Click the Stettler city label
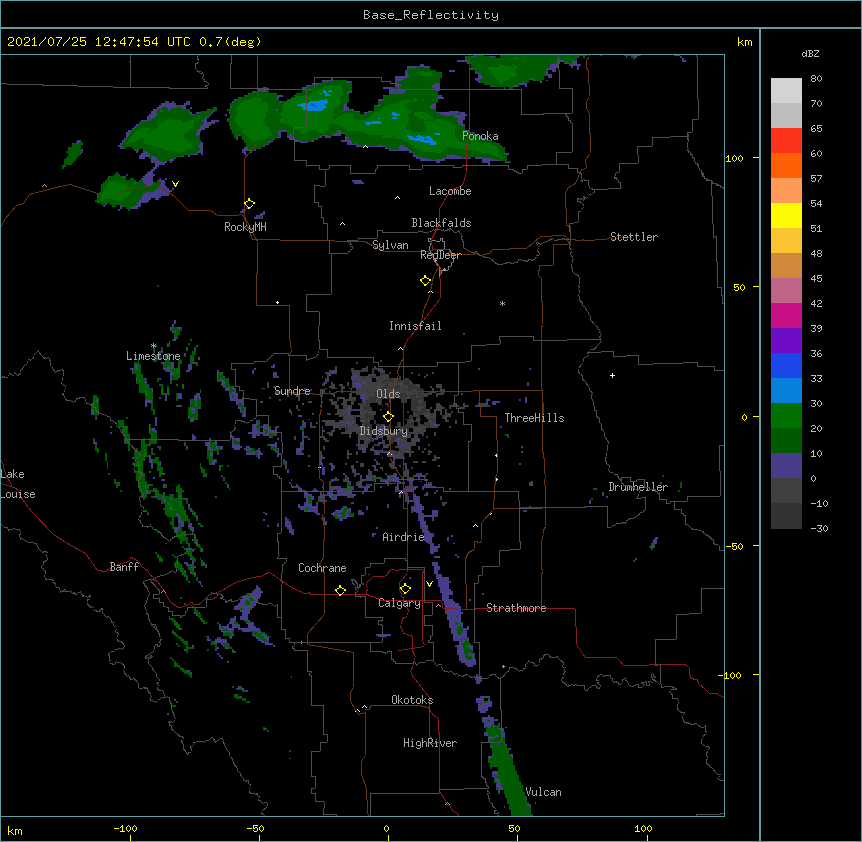This screenshot has width=862, height=842. [x=634, y=237]
